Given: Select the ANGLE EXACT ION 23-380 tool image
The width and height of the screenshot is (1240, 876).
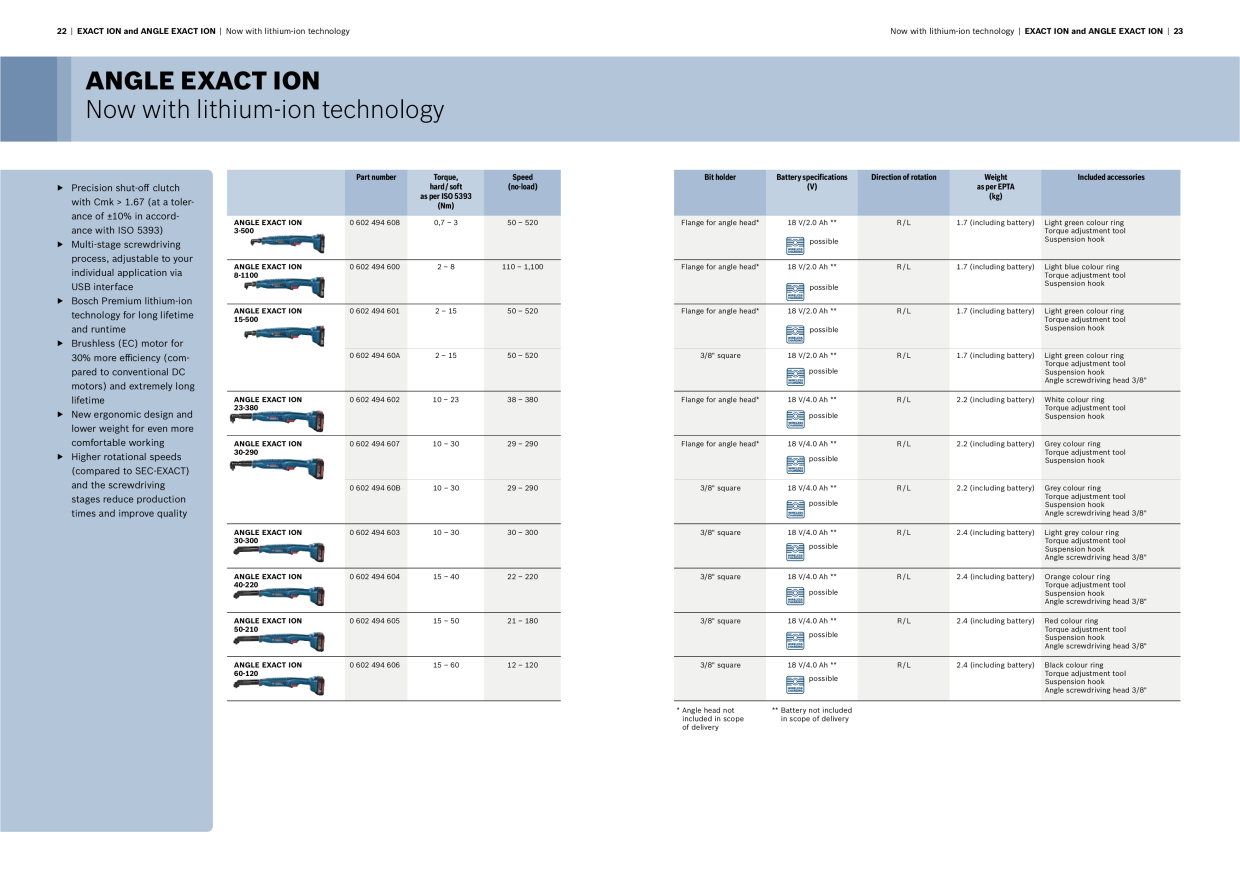Looking at the screenshot, I should click(x=277, y=418).
